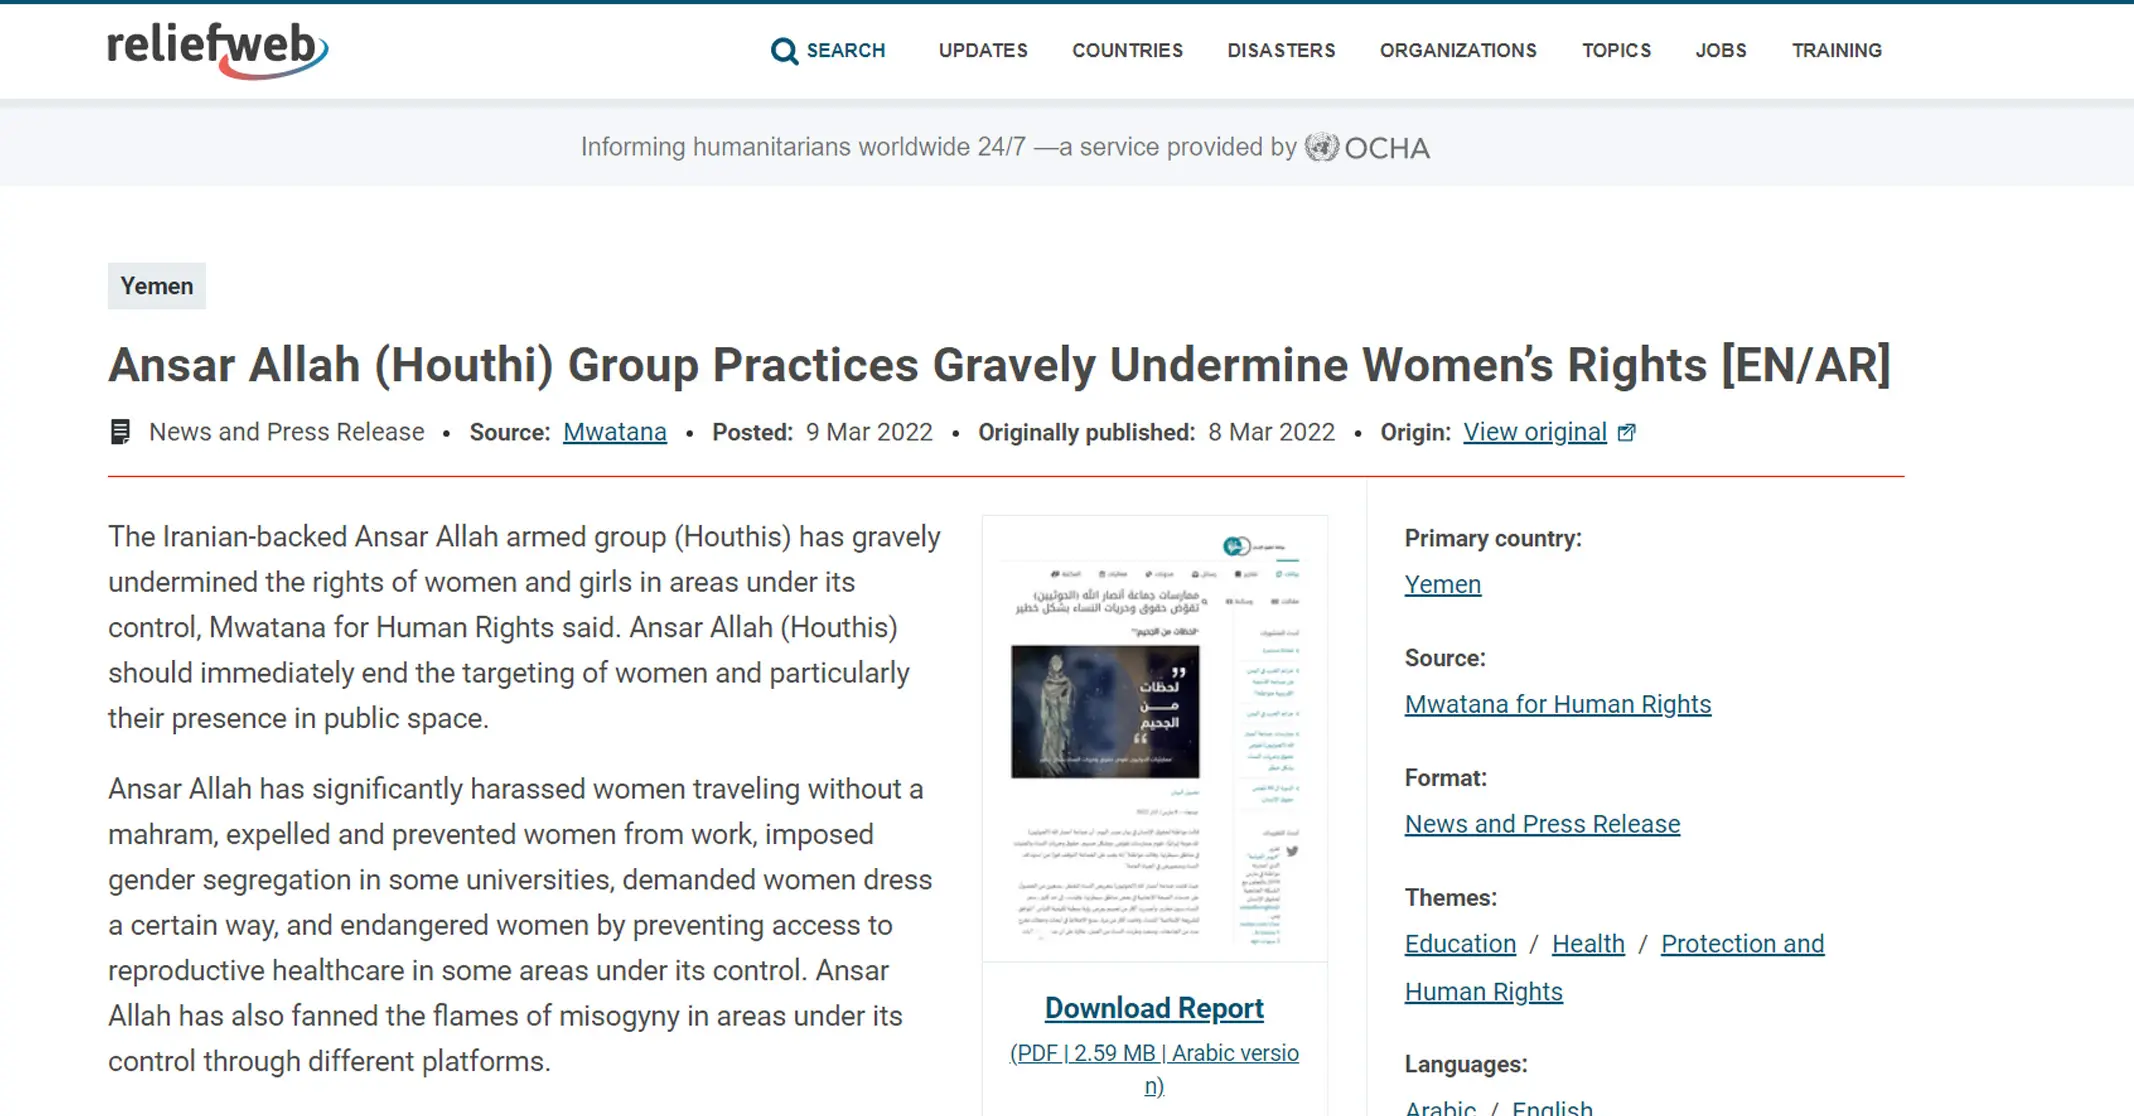Image resolution: width=2134 pixels, height=1116 pixels.
Task: Click the article headline about Ansar Allah
Action: point(999,364)
